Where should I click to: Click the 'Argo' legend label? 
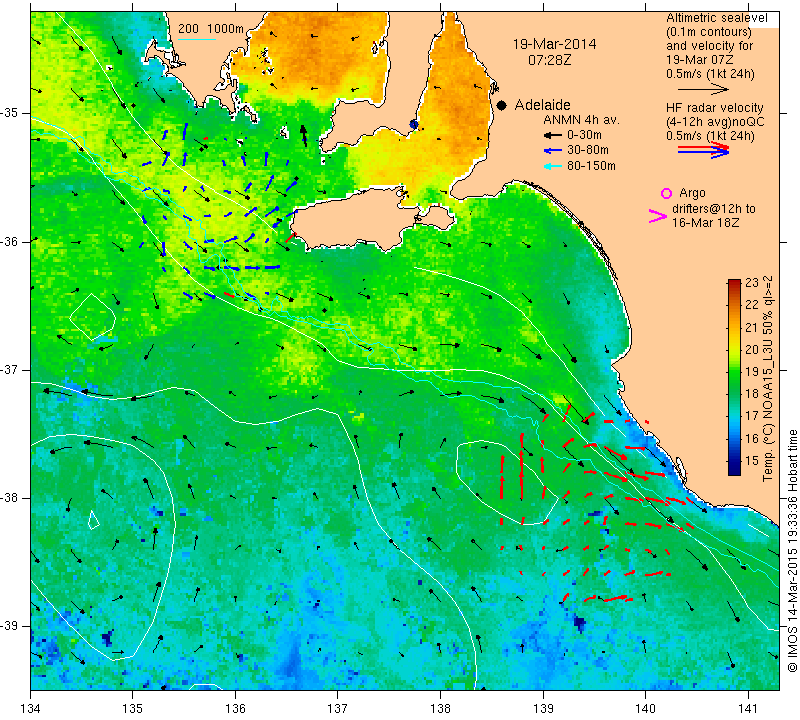point(692,193)
